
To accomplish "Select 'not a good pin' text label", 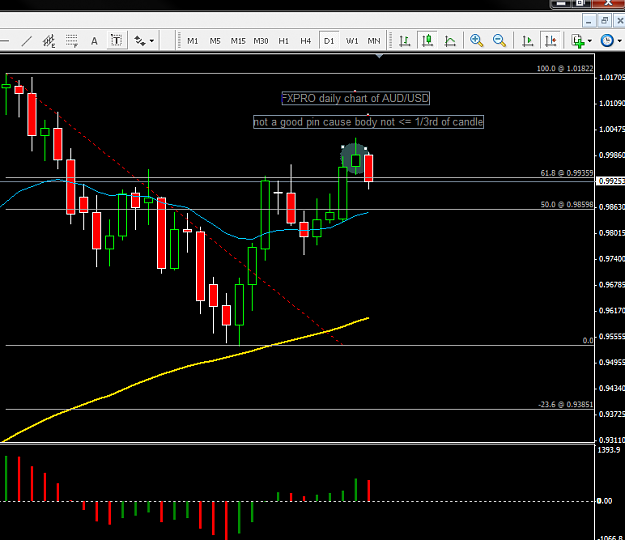I will [x=368, y=122].
